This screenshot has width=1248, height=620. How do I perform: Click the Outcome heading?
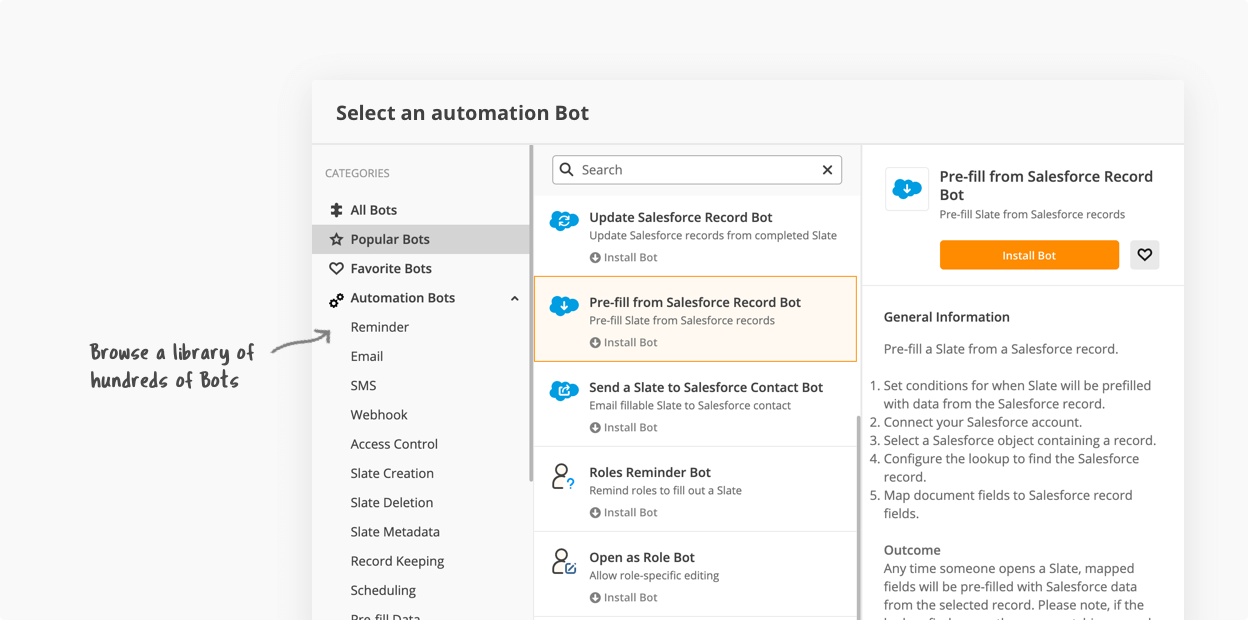click(x=912, y=550)
